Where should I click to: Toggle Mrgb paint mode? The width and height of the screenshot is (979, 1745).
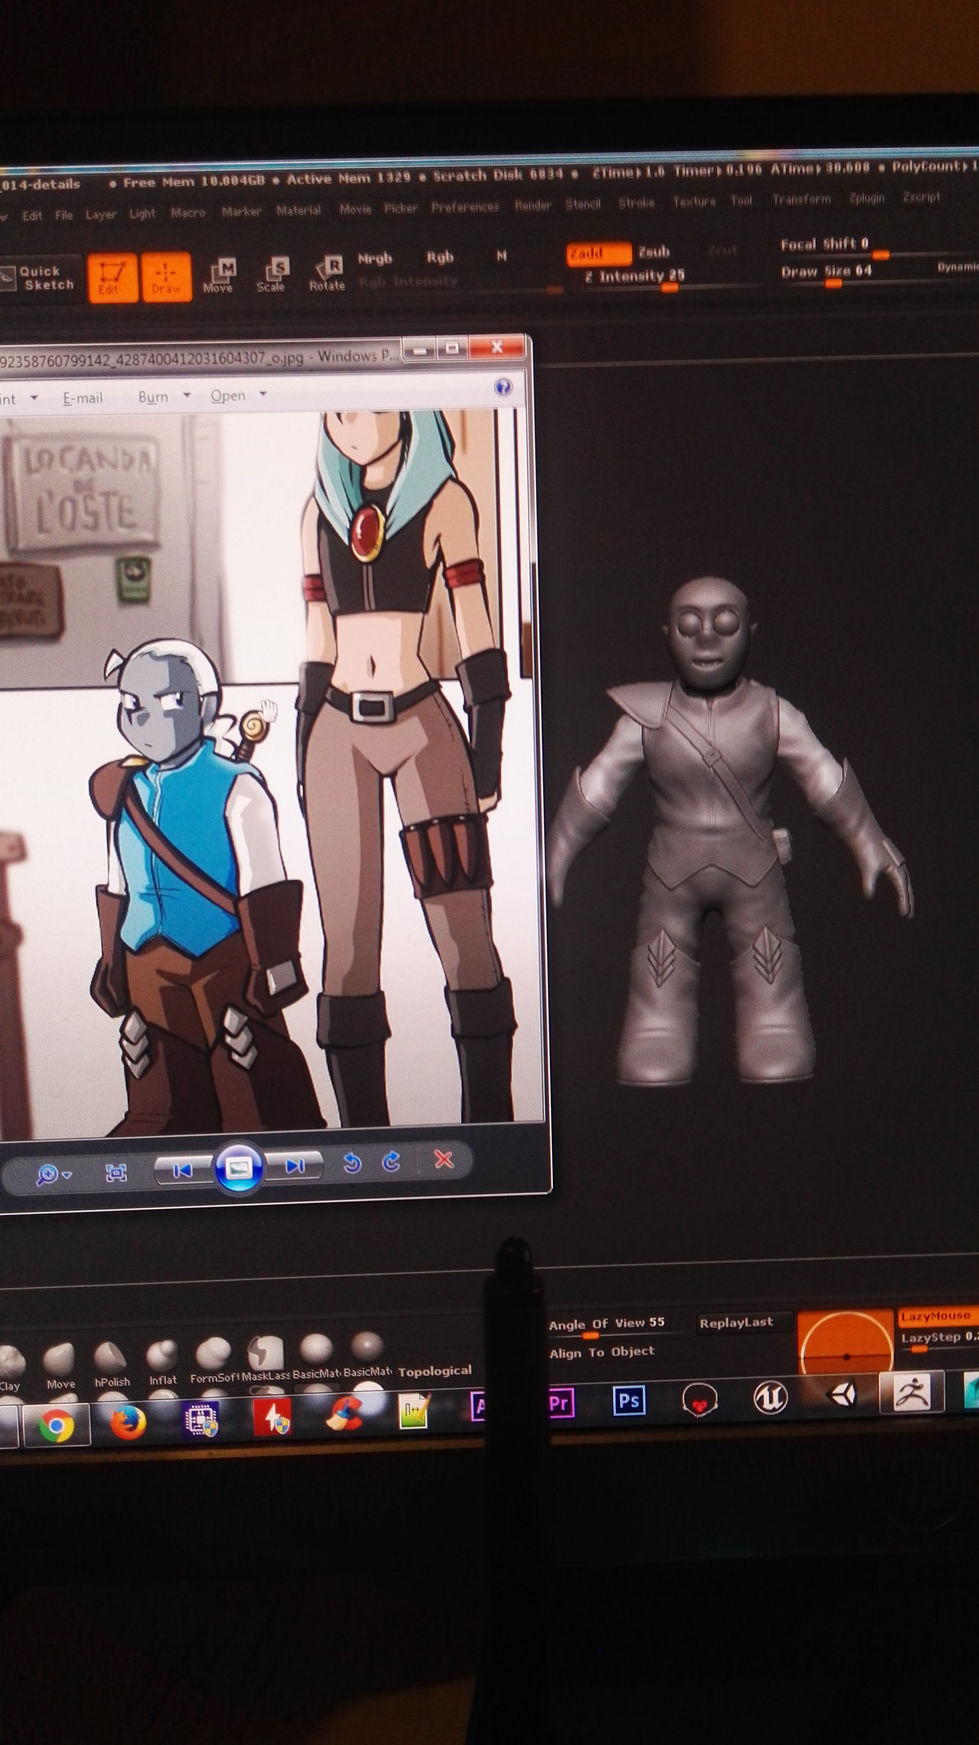pos(375,258)
